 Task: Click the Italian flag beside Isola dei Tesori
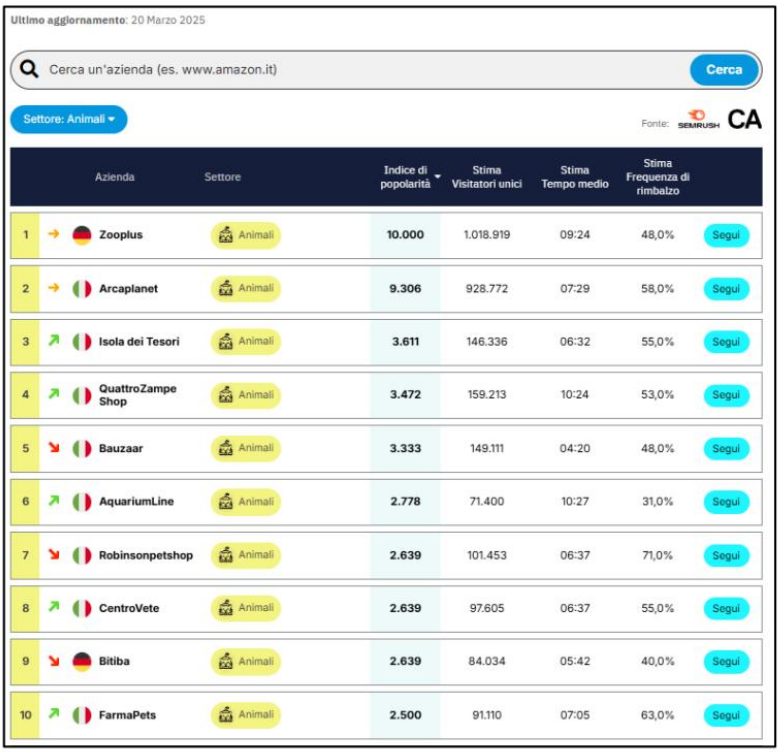pyautogui.click(x=82, y=342)
